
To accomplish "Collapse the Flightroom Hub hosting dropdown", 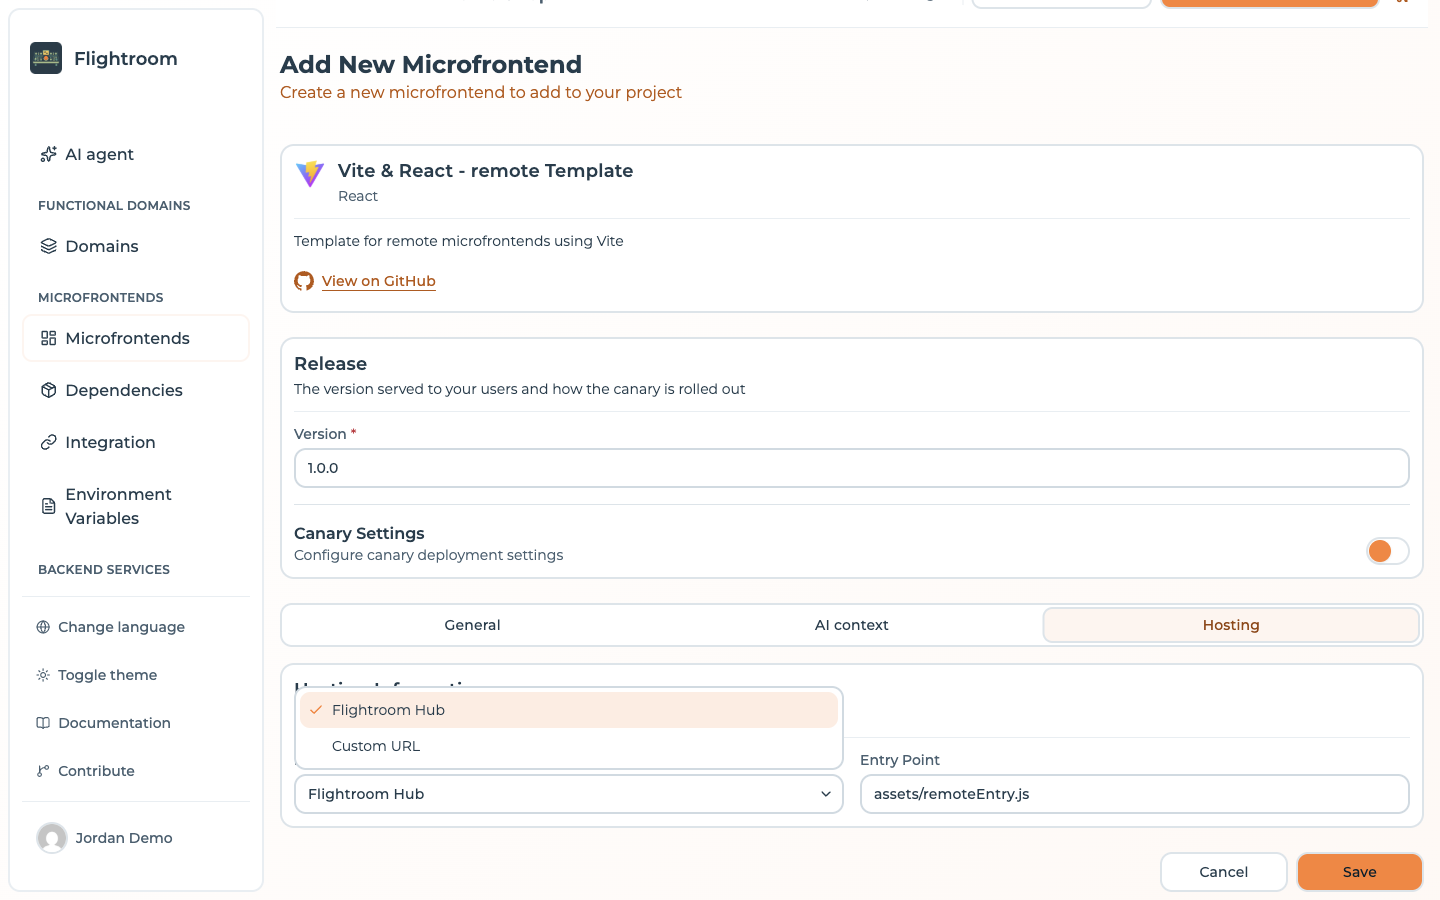I will tap(569, 794).
